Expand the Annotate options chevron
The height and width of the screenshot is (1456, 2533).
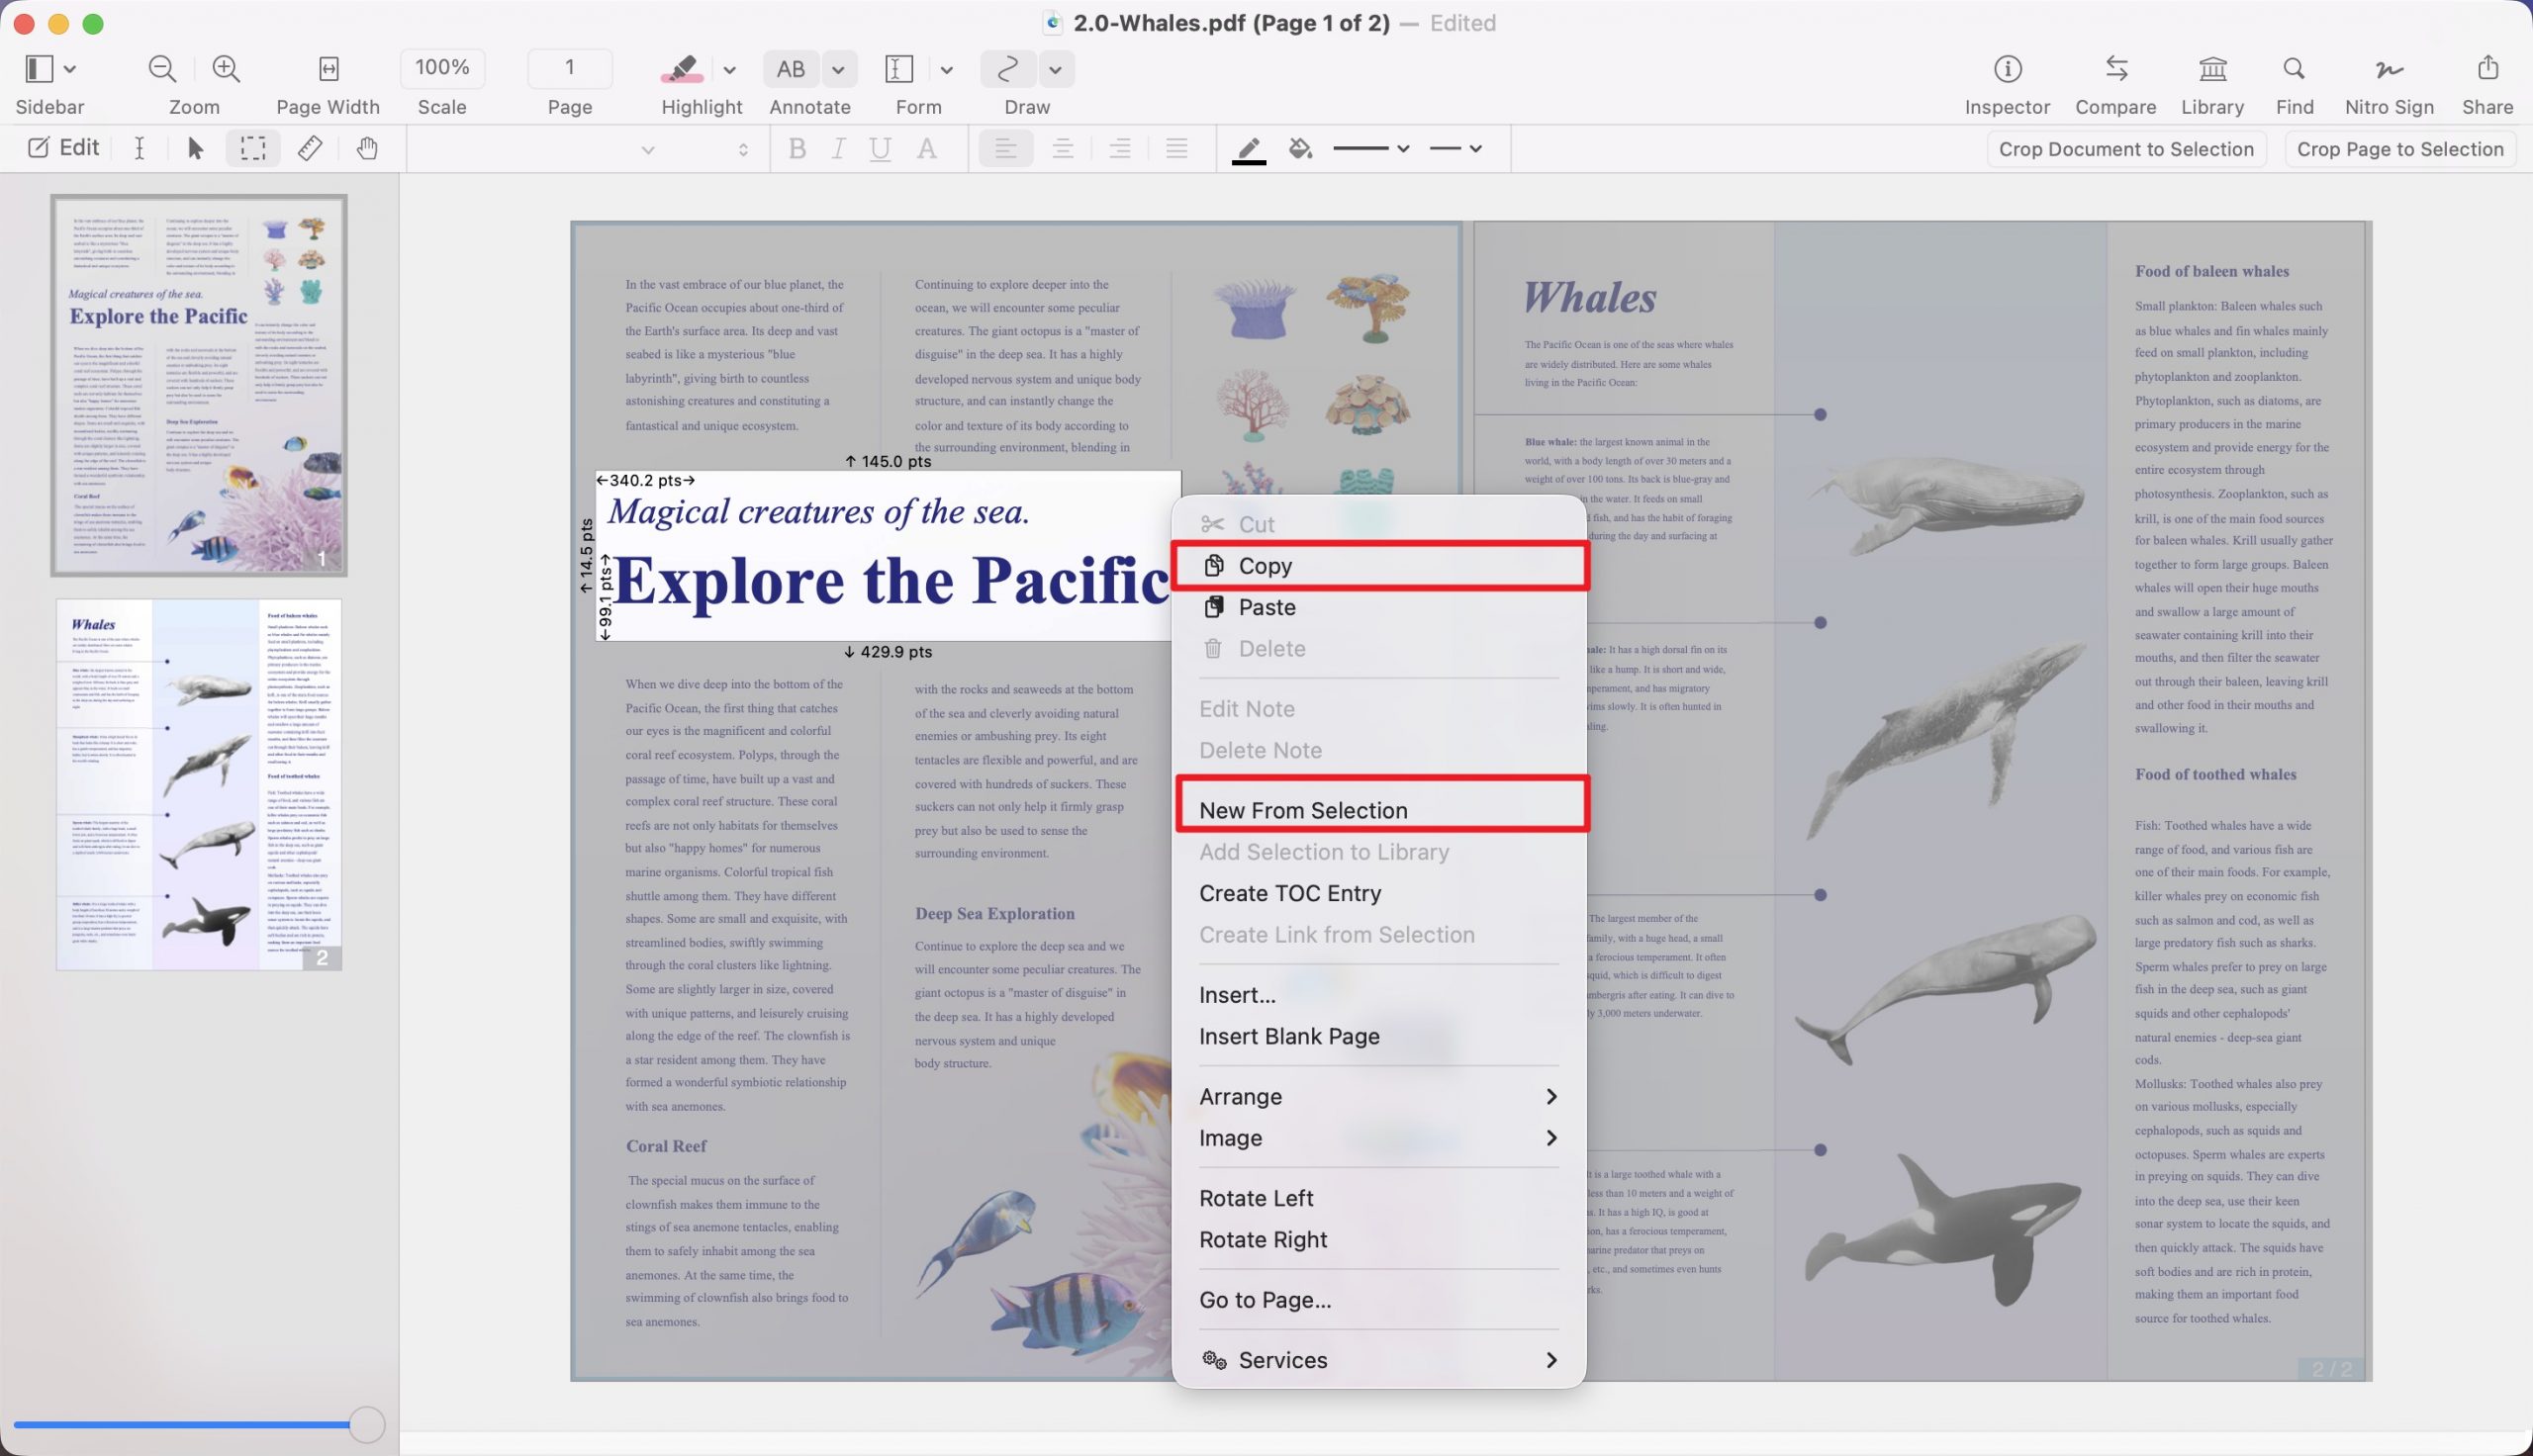pos(839,69)
